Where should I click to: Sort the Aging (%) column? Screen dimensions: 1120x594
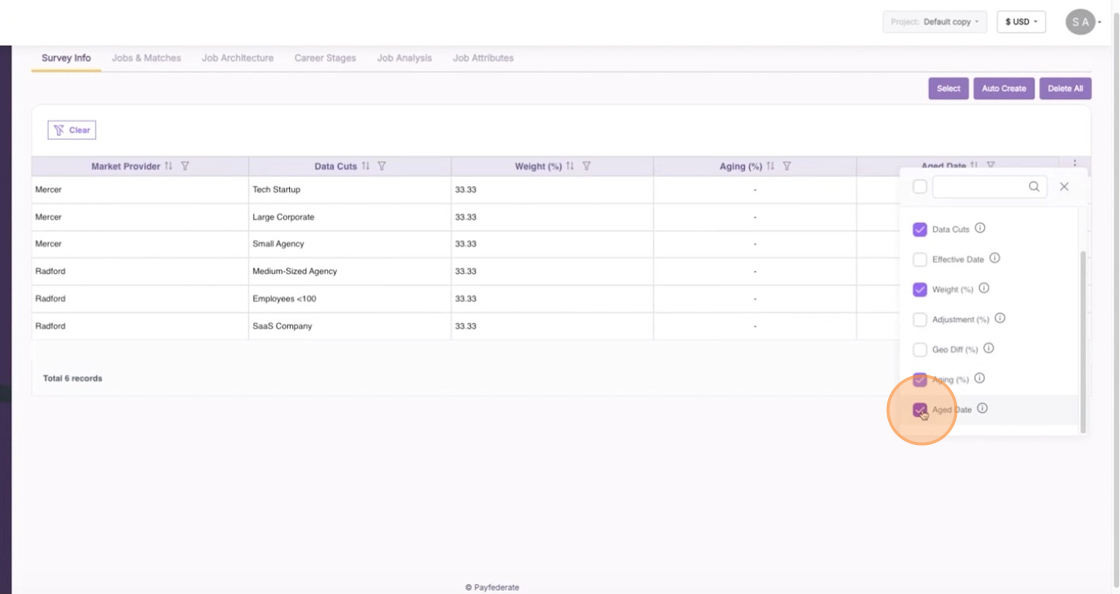[x=770, y=166]
